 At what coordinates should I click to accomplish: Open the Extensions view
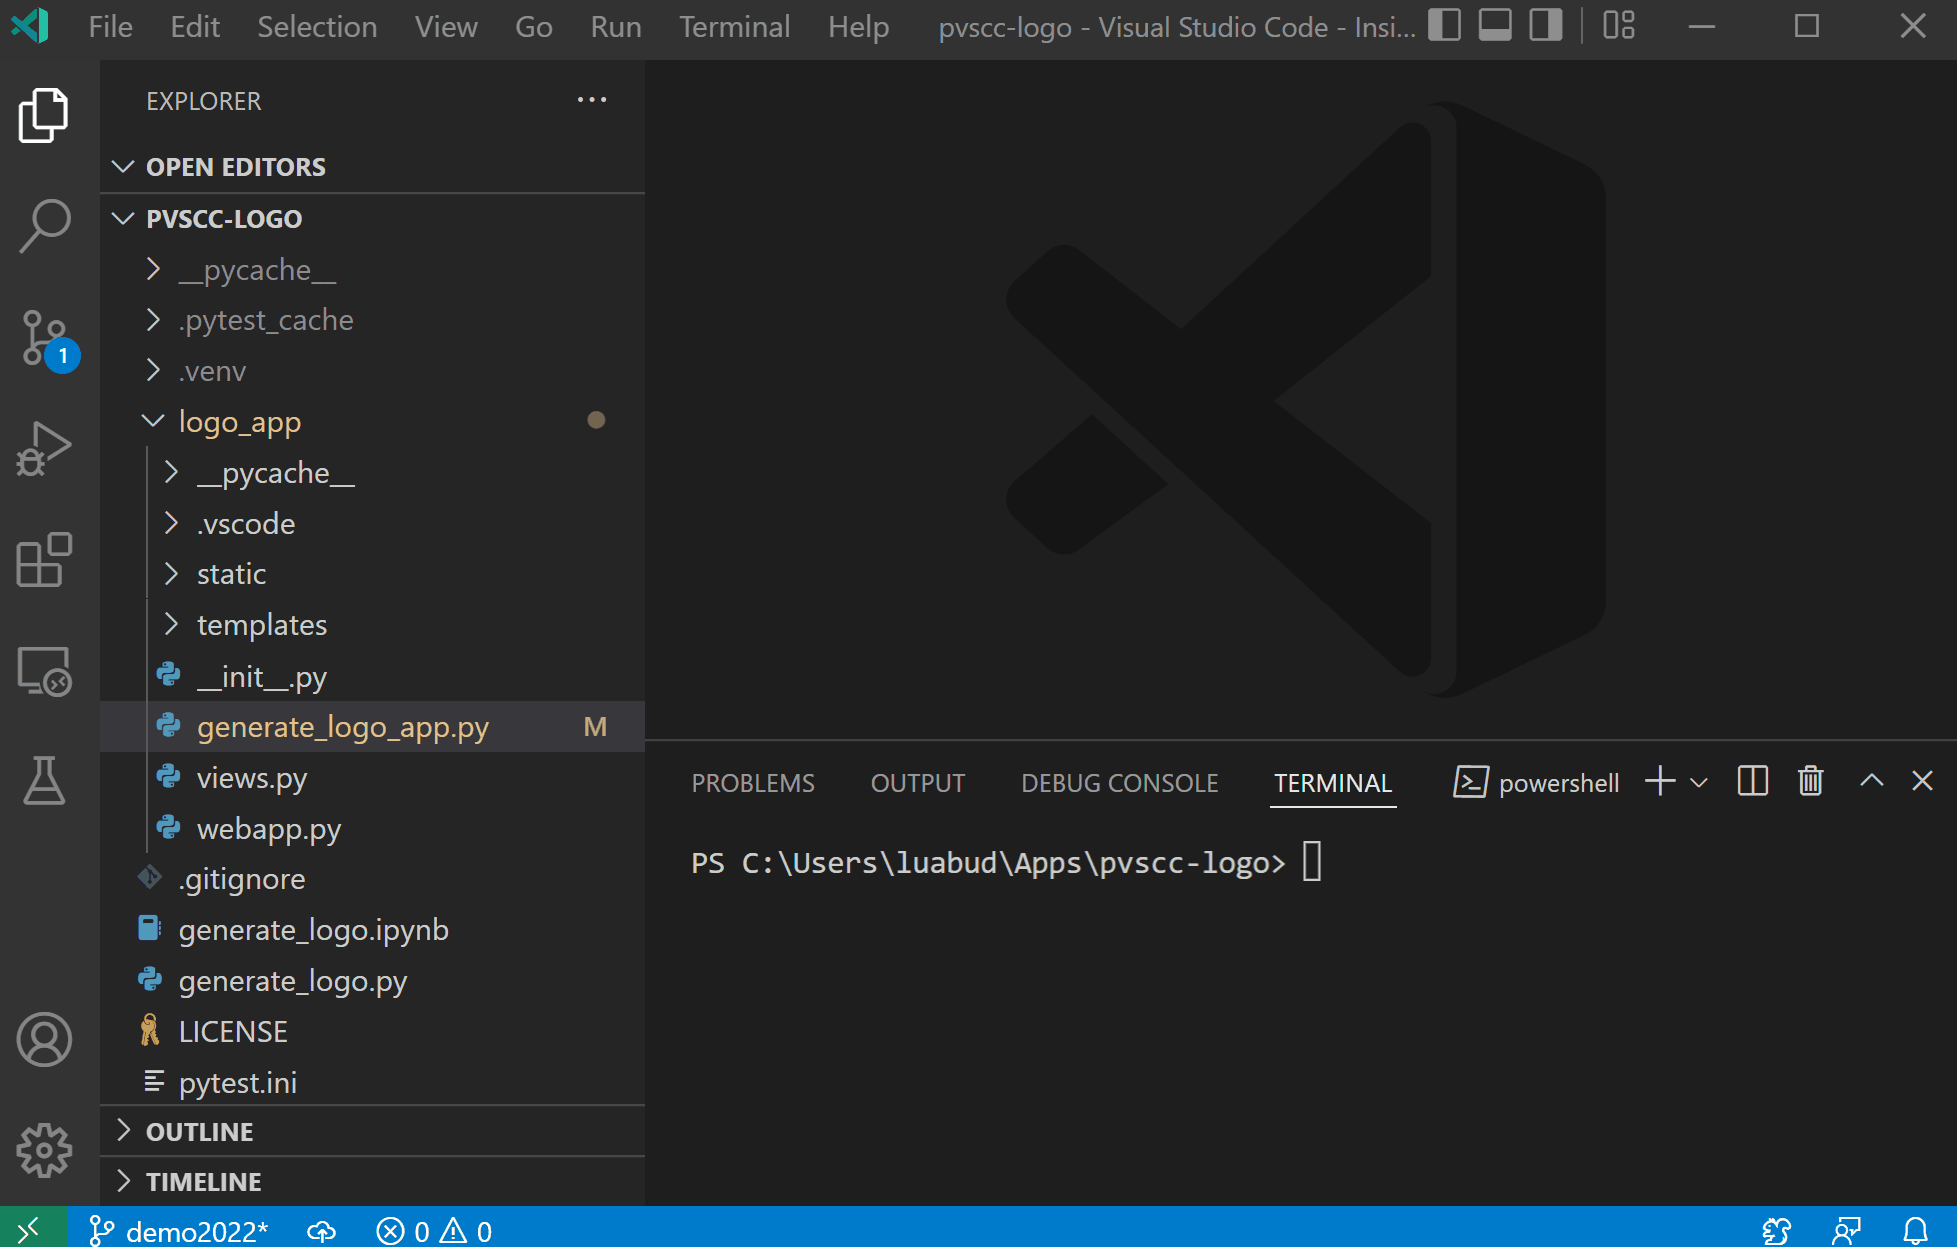(44, 560)
